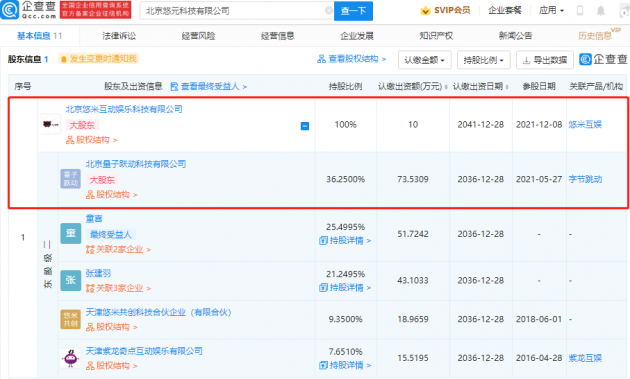The width and height of the screenshot is (630, 379).
Task: Open 持股比例 dropdown filter
Action: click(x=484, y=60)
